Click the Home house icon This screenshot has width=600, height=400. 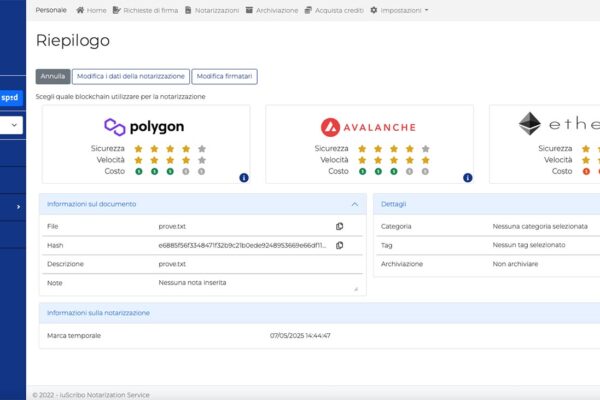tap(80, 10)
